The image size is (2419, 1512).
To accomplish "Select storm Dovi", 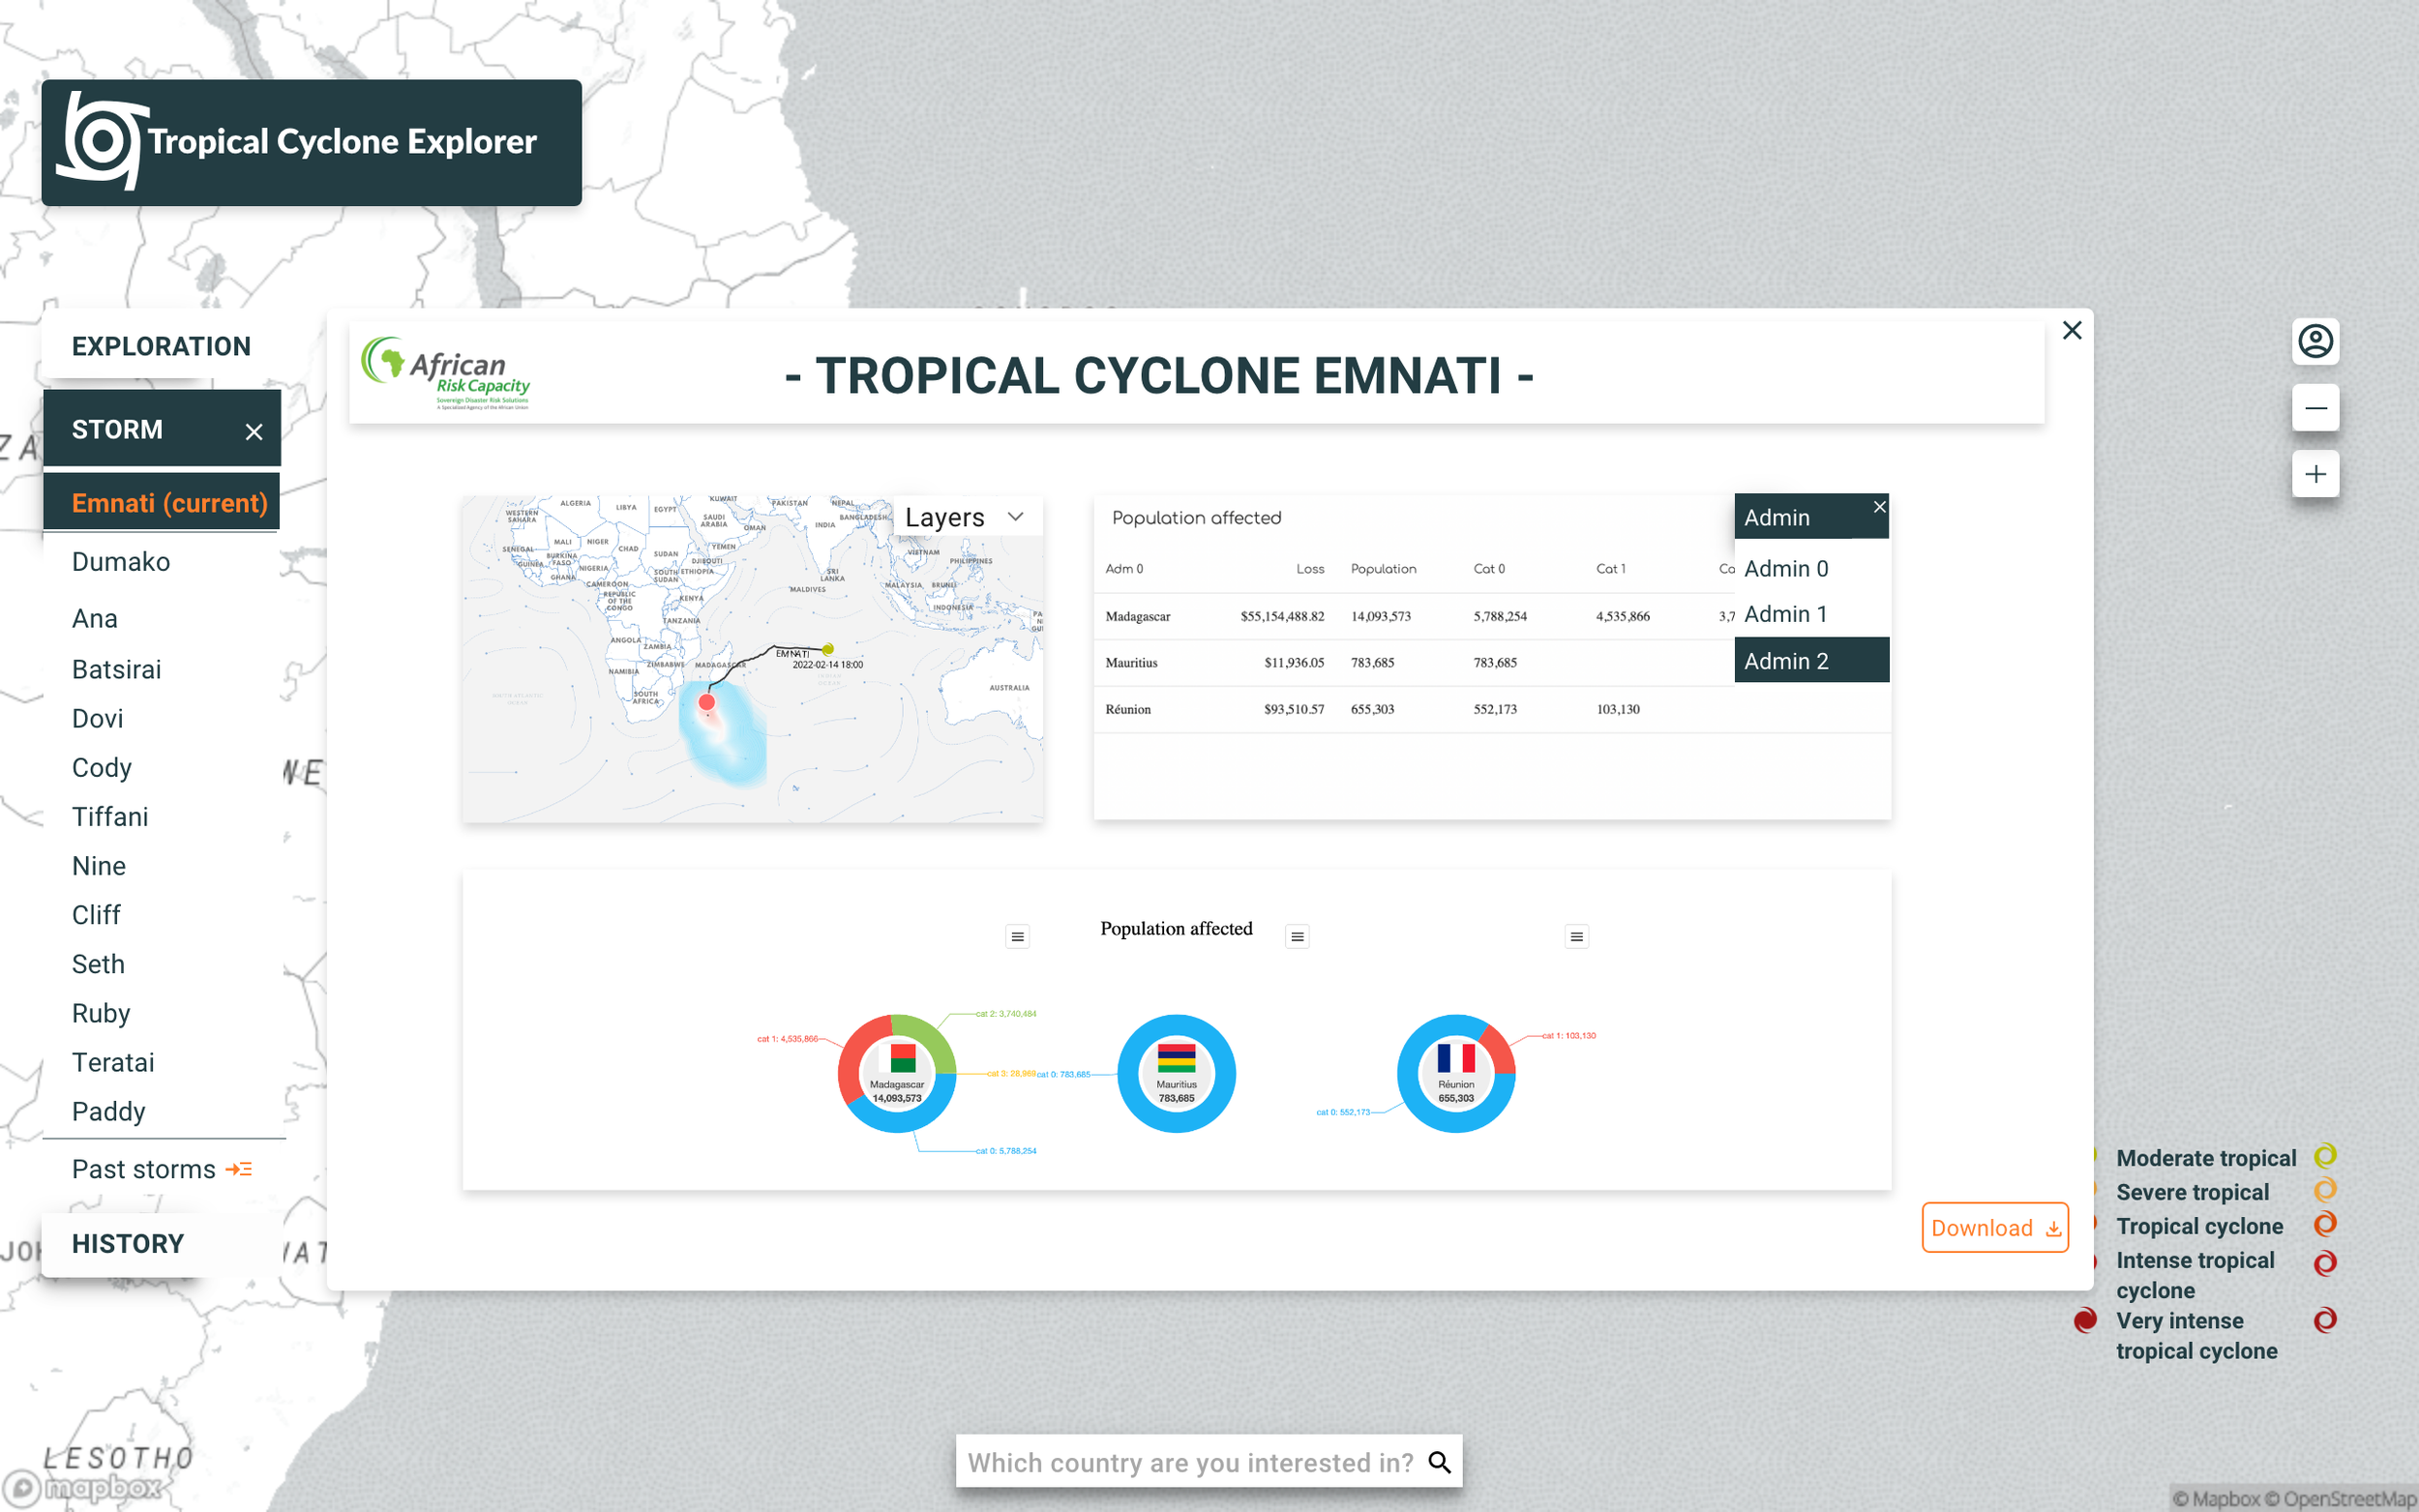I will pos(98,718).
